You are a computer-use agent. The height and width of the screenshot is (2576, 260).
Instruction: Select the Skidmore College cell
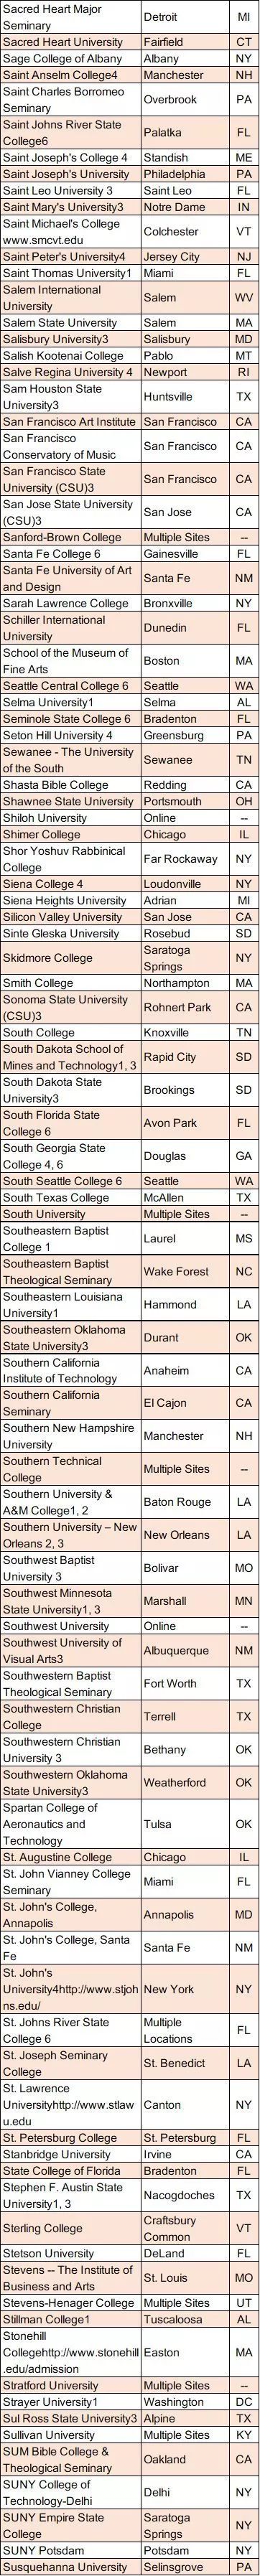70,958
